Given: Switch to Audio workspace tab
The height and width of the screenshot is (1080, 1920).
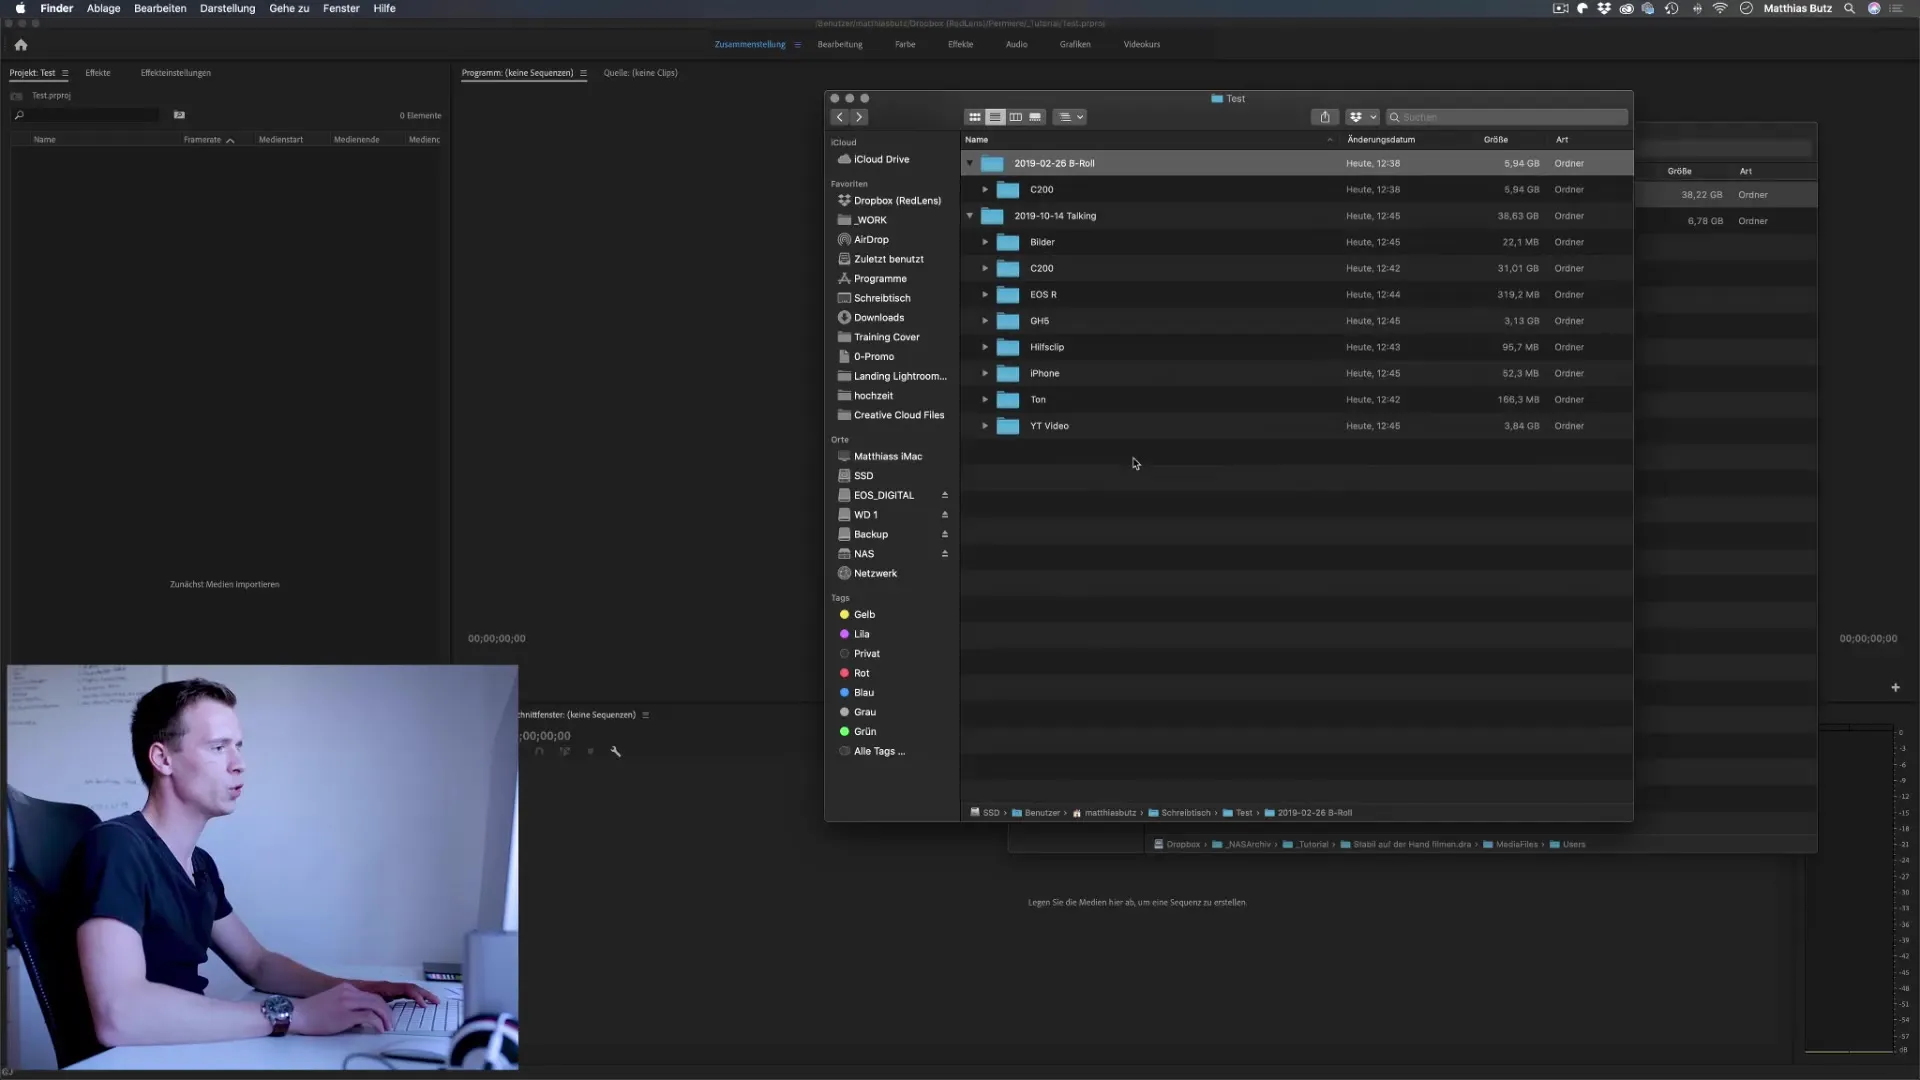Looking at the screenshot, I should click(x=1016, y=44).
